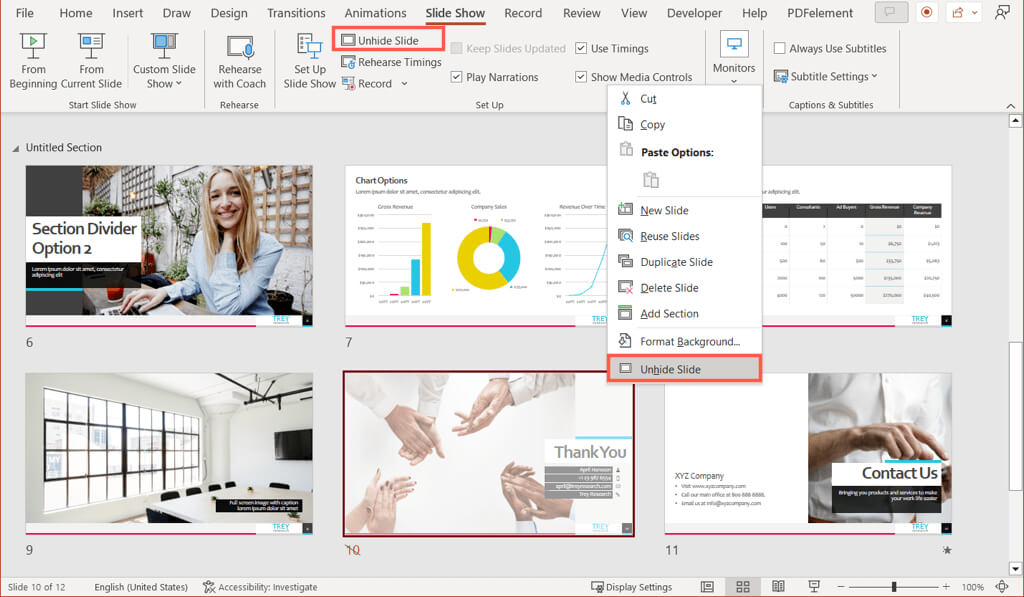Click the paste option clipboard icon
1024x597 pixels.
650,180
